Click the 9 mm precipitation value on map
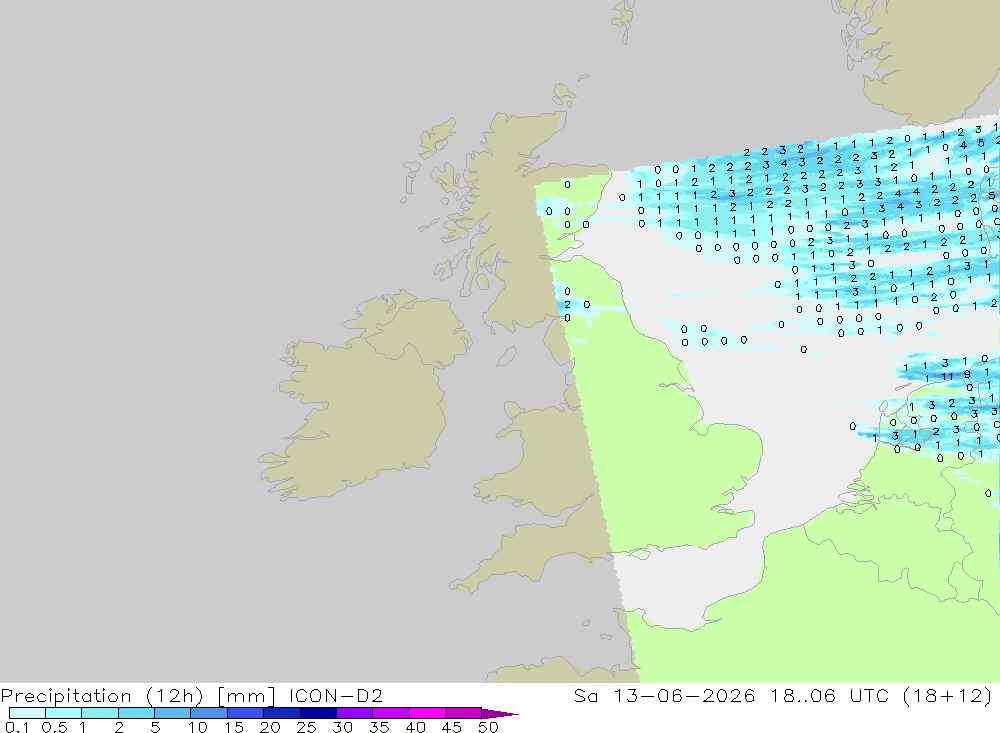The height and width of the screenshot is (733, 1000). point(967,374)
